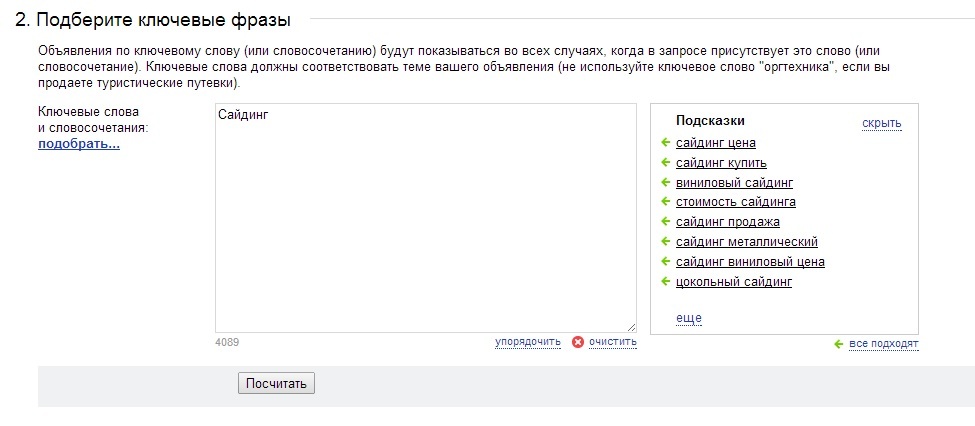Click the 'Посчитать' button
The width and height of the screenshot is (975, 426).
(x=276, y=383)
